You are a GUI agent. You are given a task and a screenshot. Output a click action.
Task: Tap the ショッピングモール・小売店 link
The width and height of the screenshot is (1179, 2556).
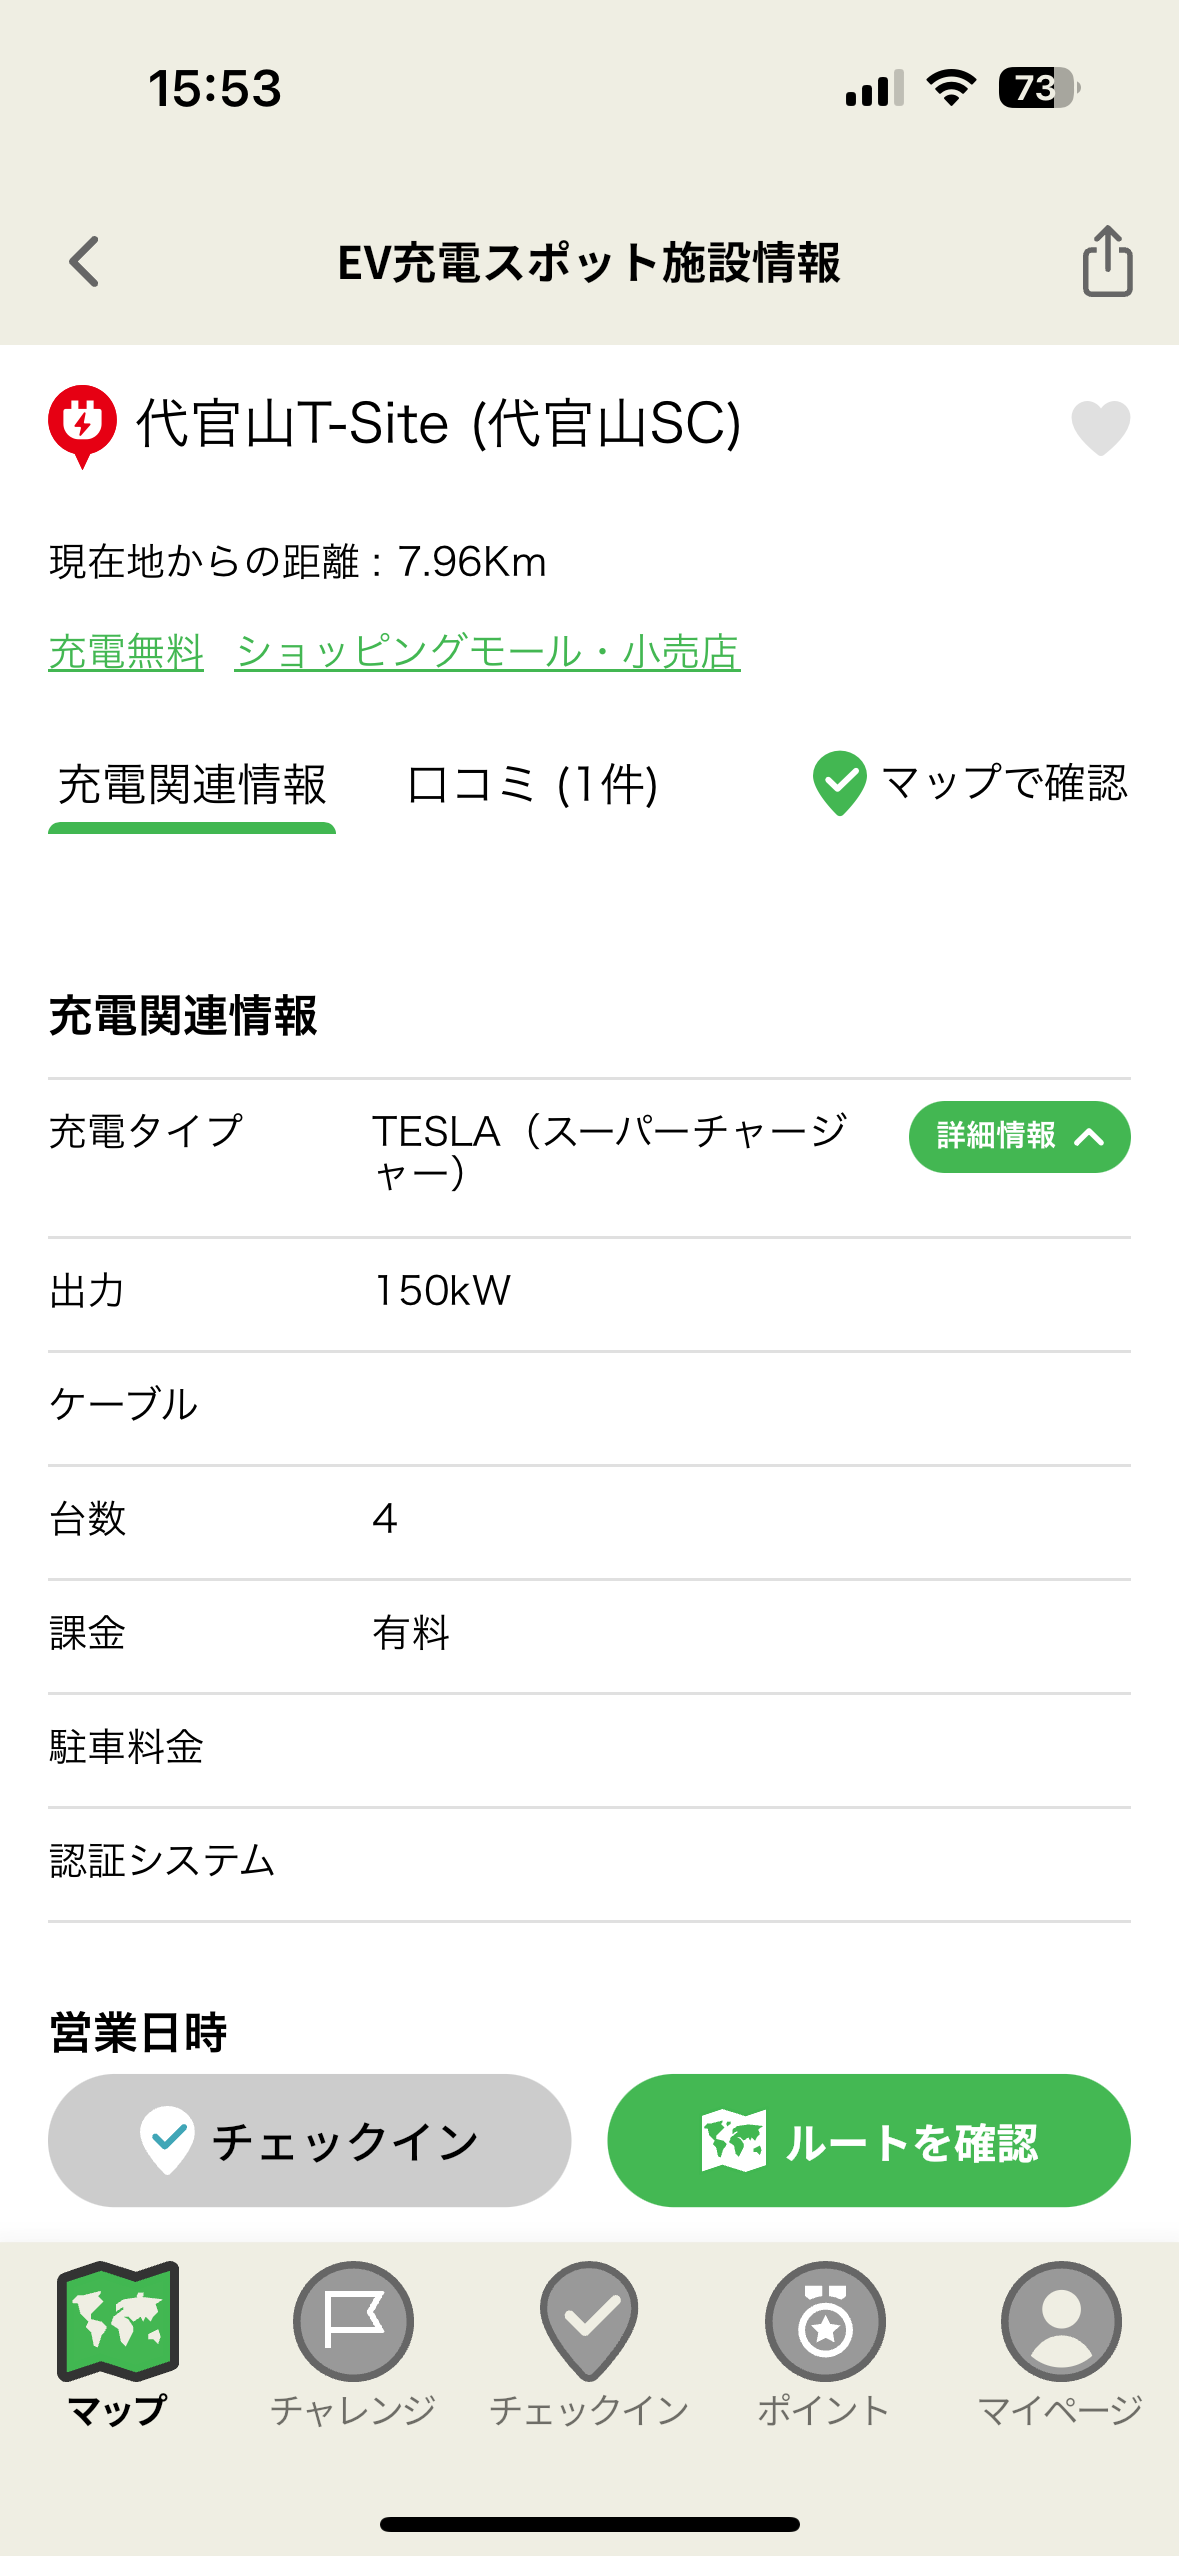[487, 651]
